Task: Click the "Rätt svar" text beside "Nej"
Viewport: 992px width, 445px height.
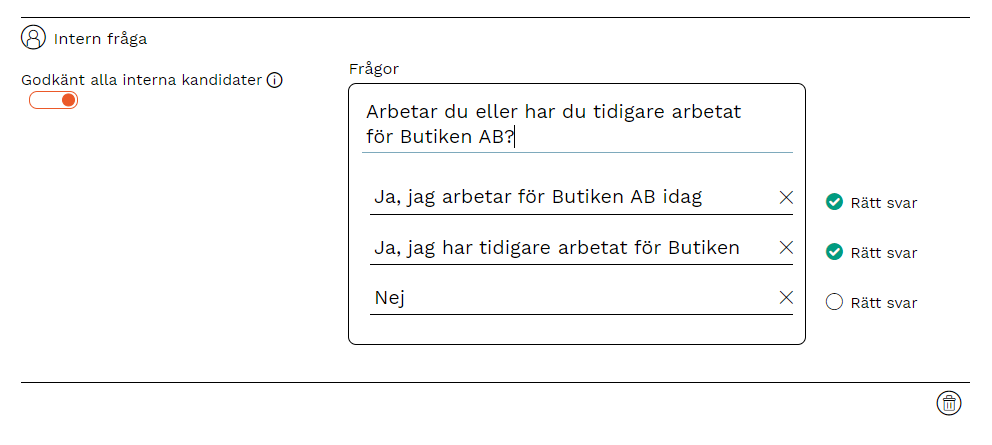Action: pos(883,303)
